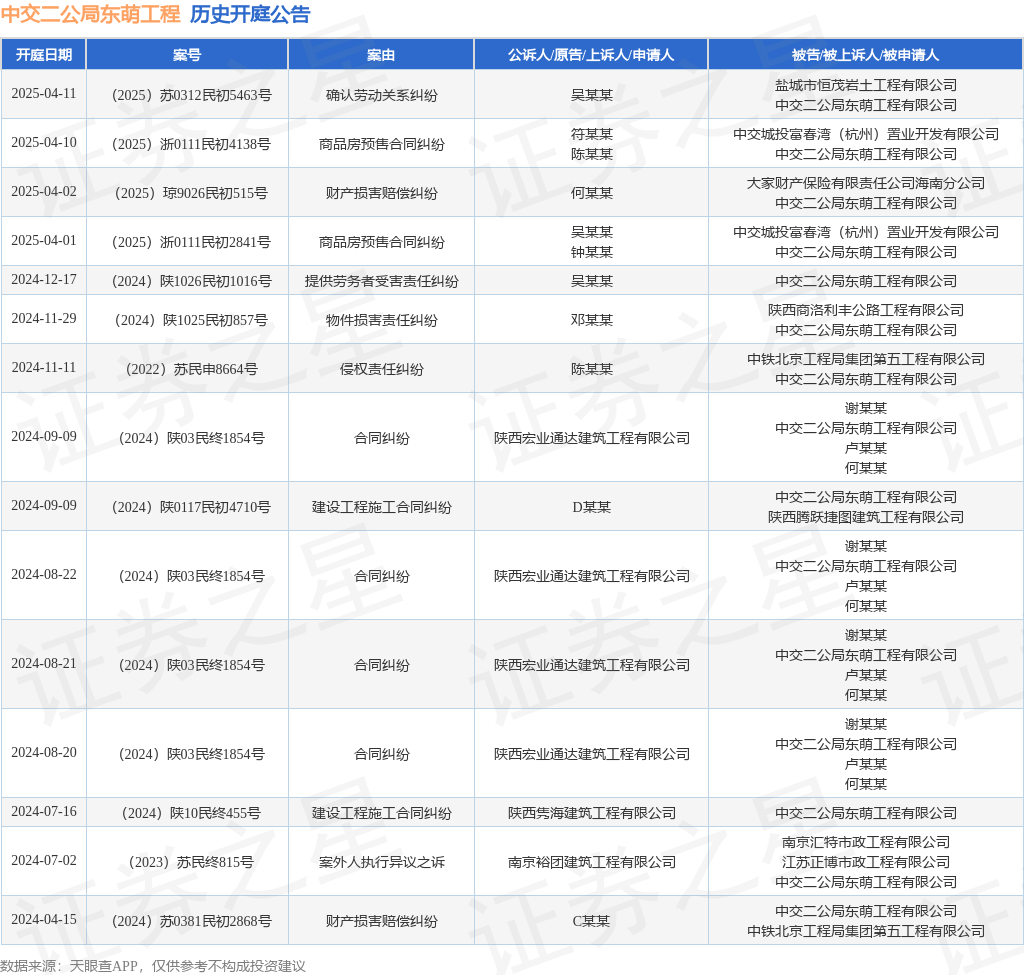Screen dimensions: 1024x975
Task: Click defendant 陕西腾跃捷图建筑工程有限公司
Action: [x=866, y=517]
